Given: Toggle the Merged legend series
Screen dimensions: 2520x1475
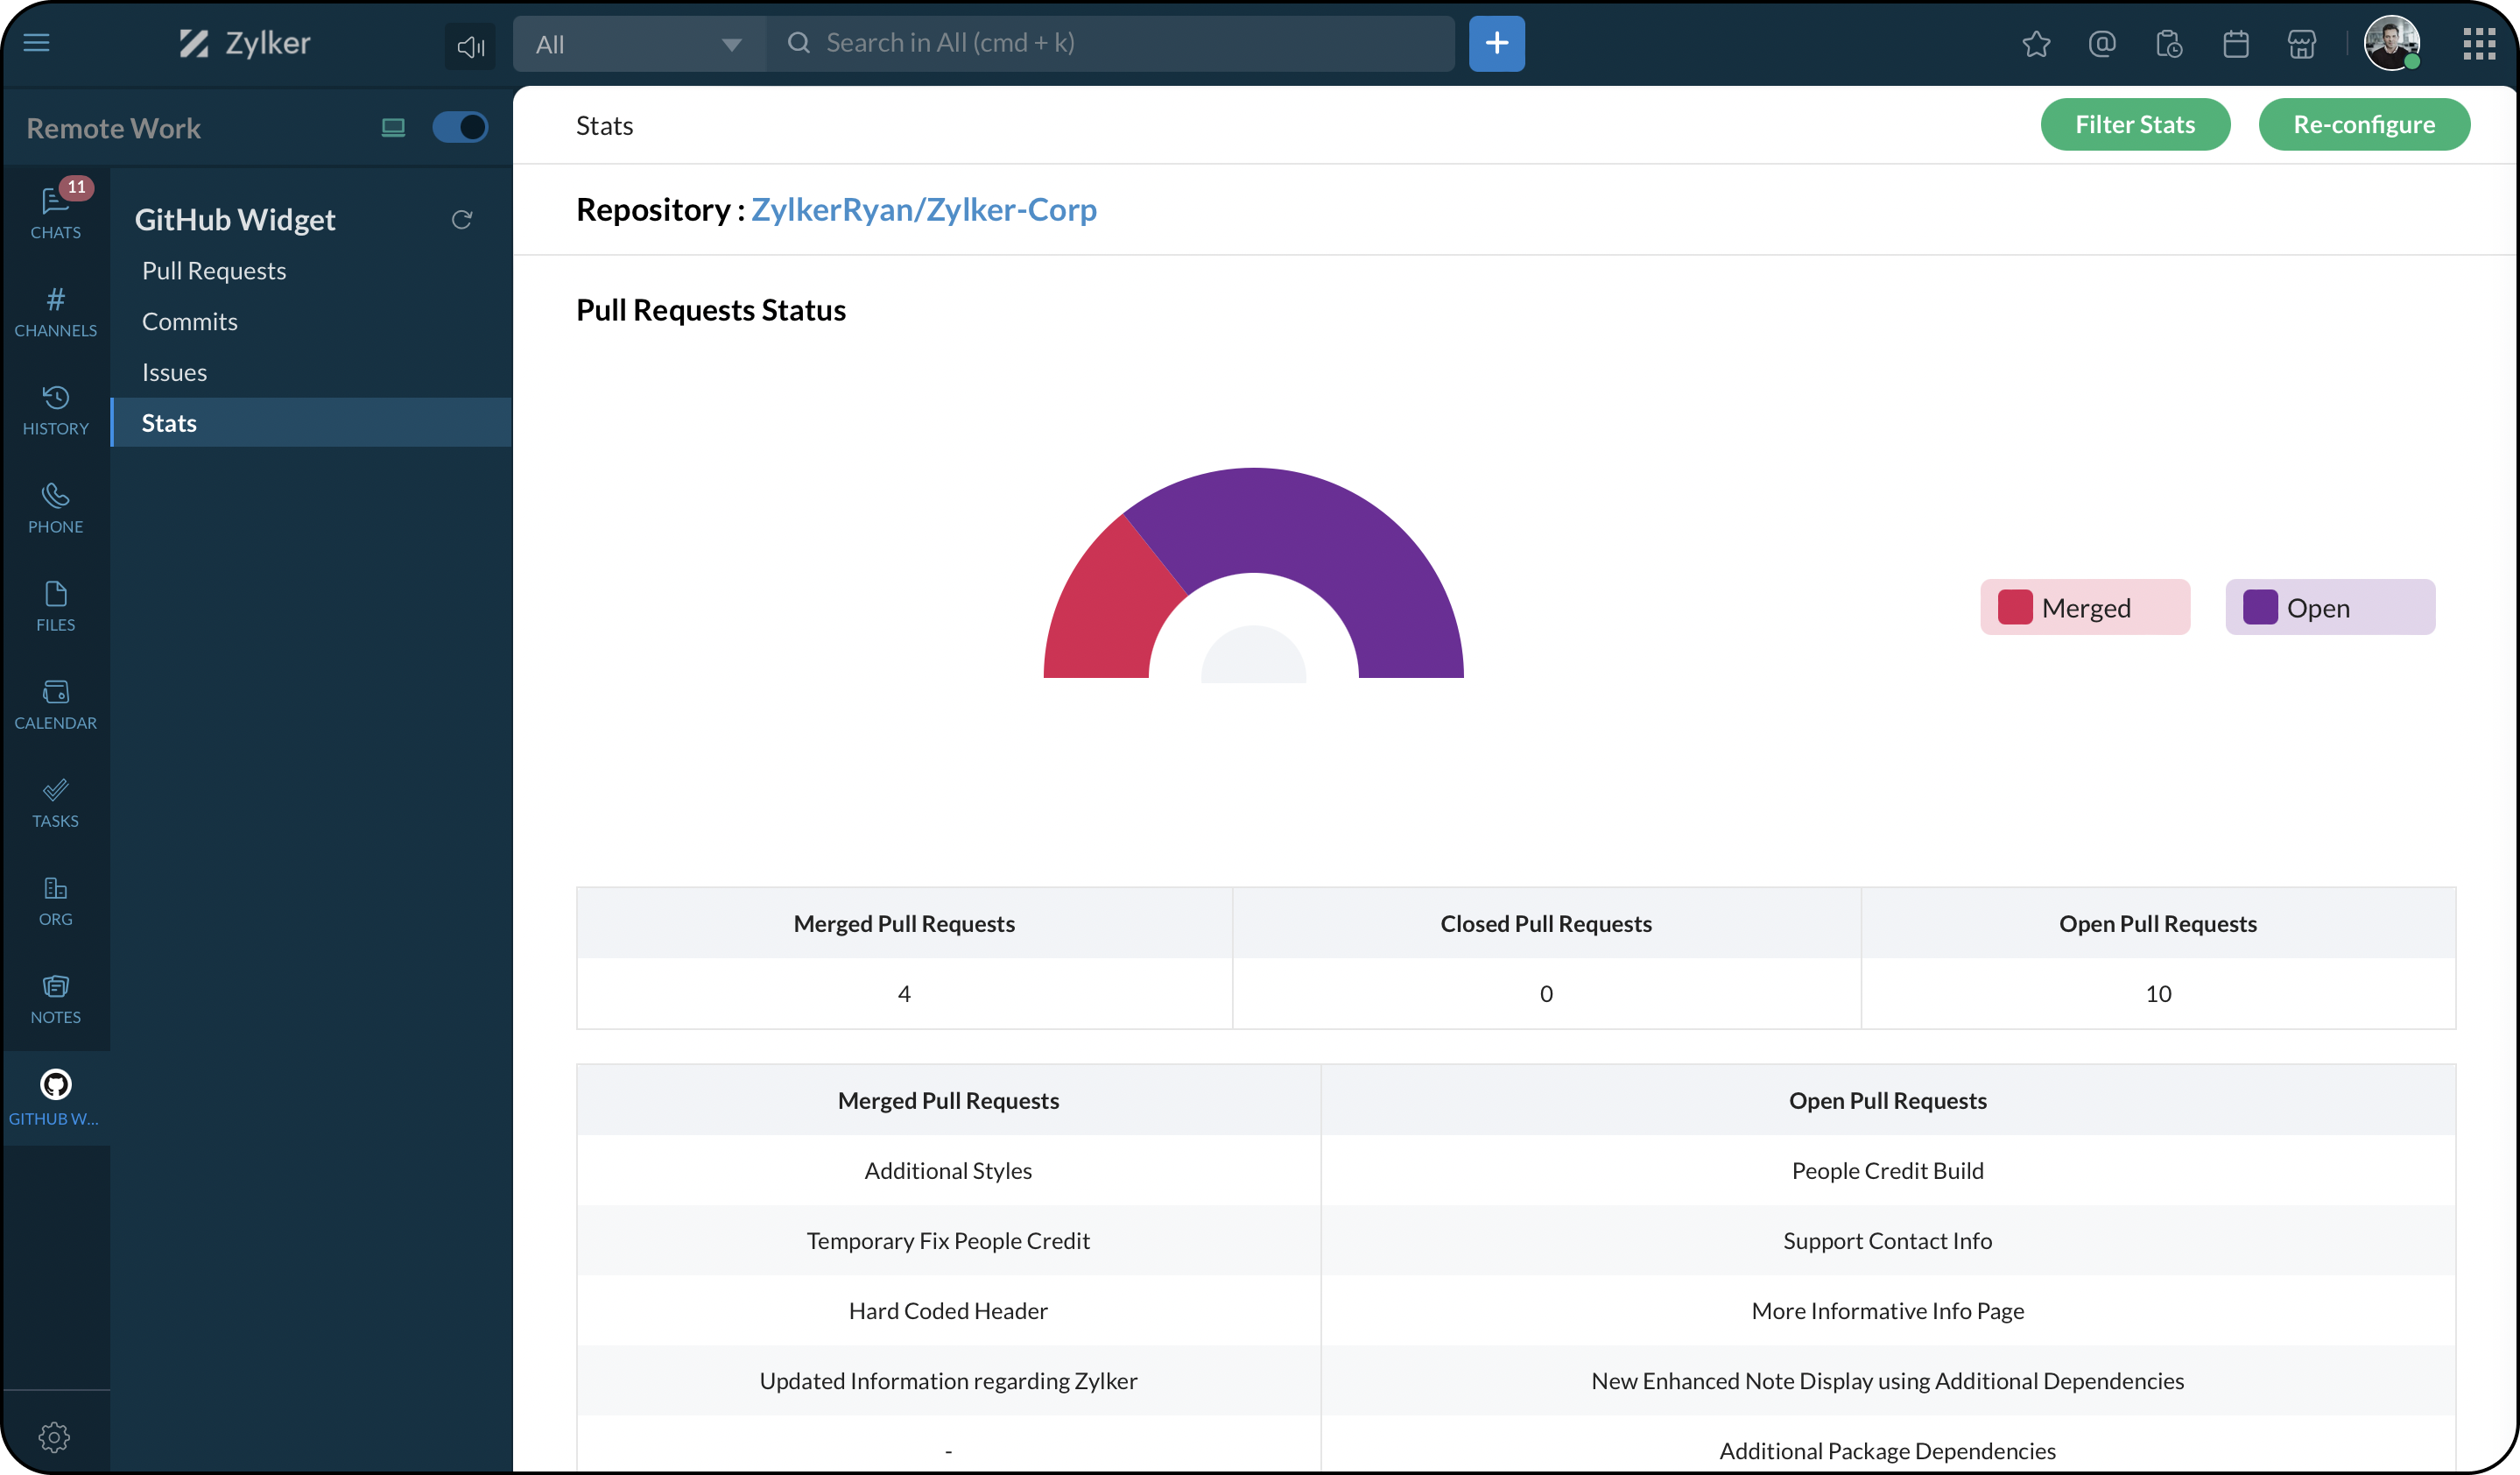Looking at the screenshot, I should pos(2085,607).
